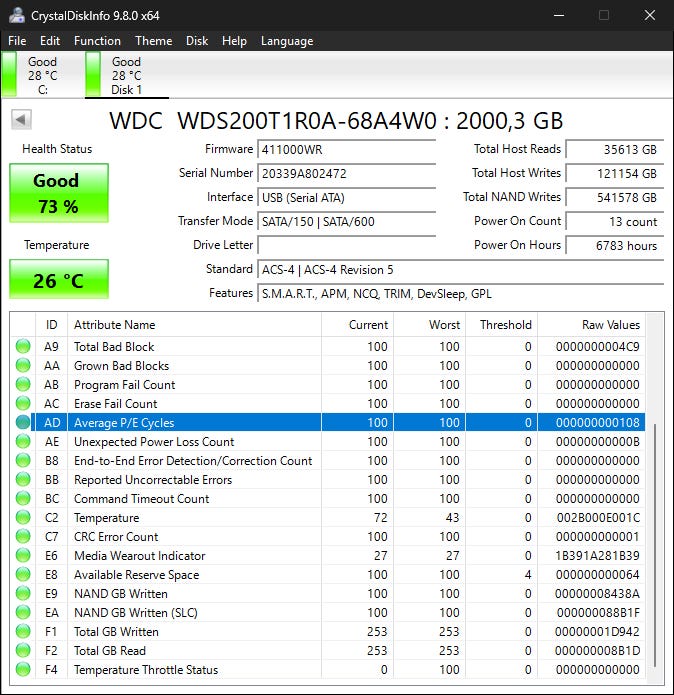
Task: Click the Transfer Mode field
Action: (347, 222)
